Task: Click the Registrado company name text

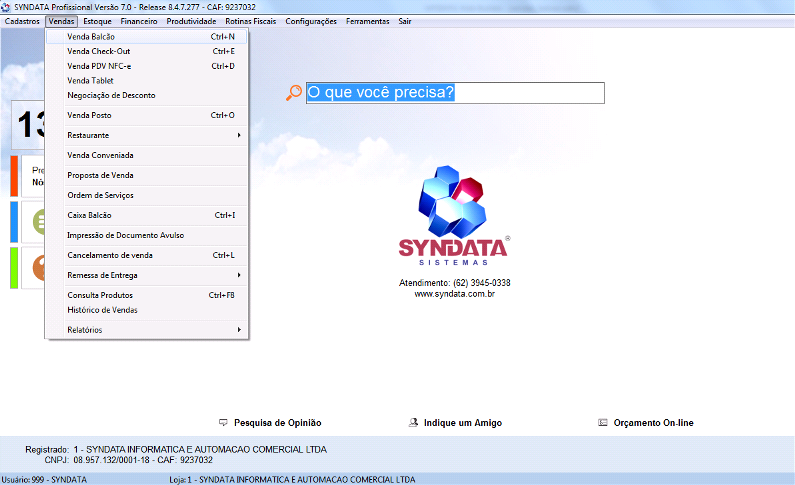Action: (x=176, y=450)
